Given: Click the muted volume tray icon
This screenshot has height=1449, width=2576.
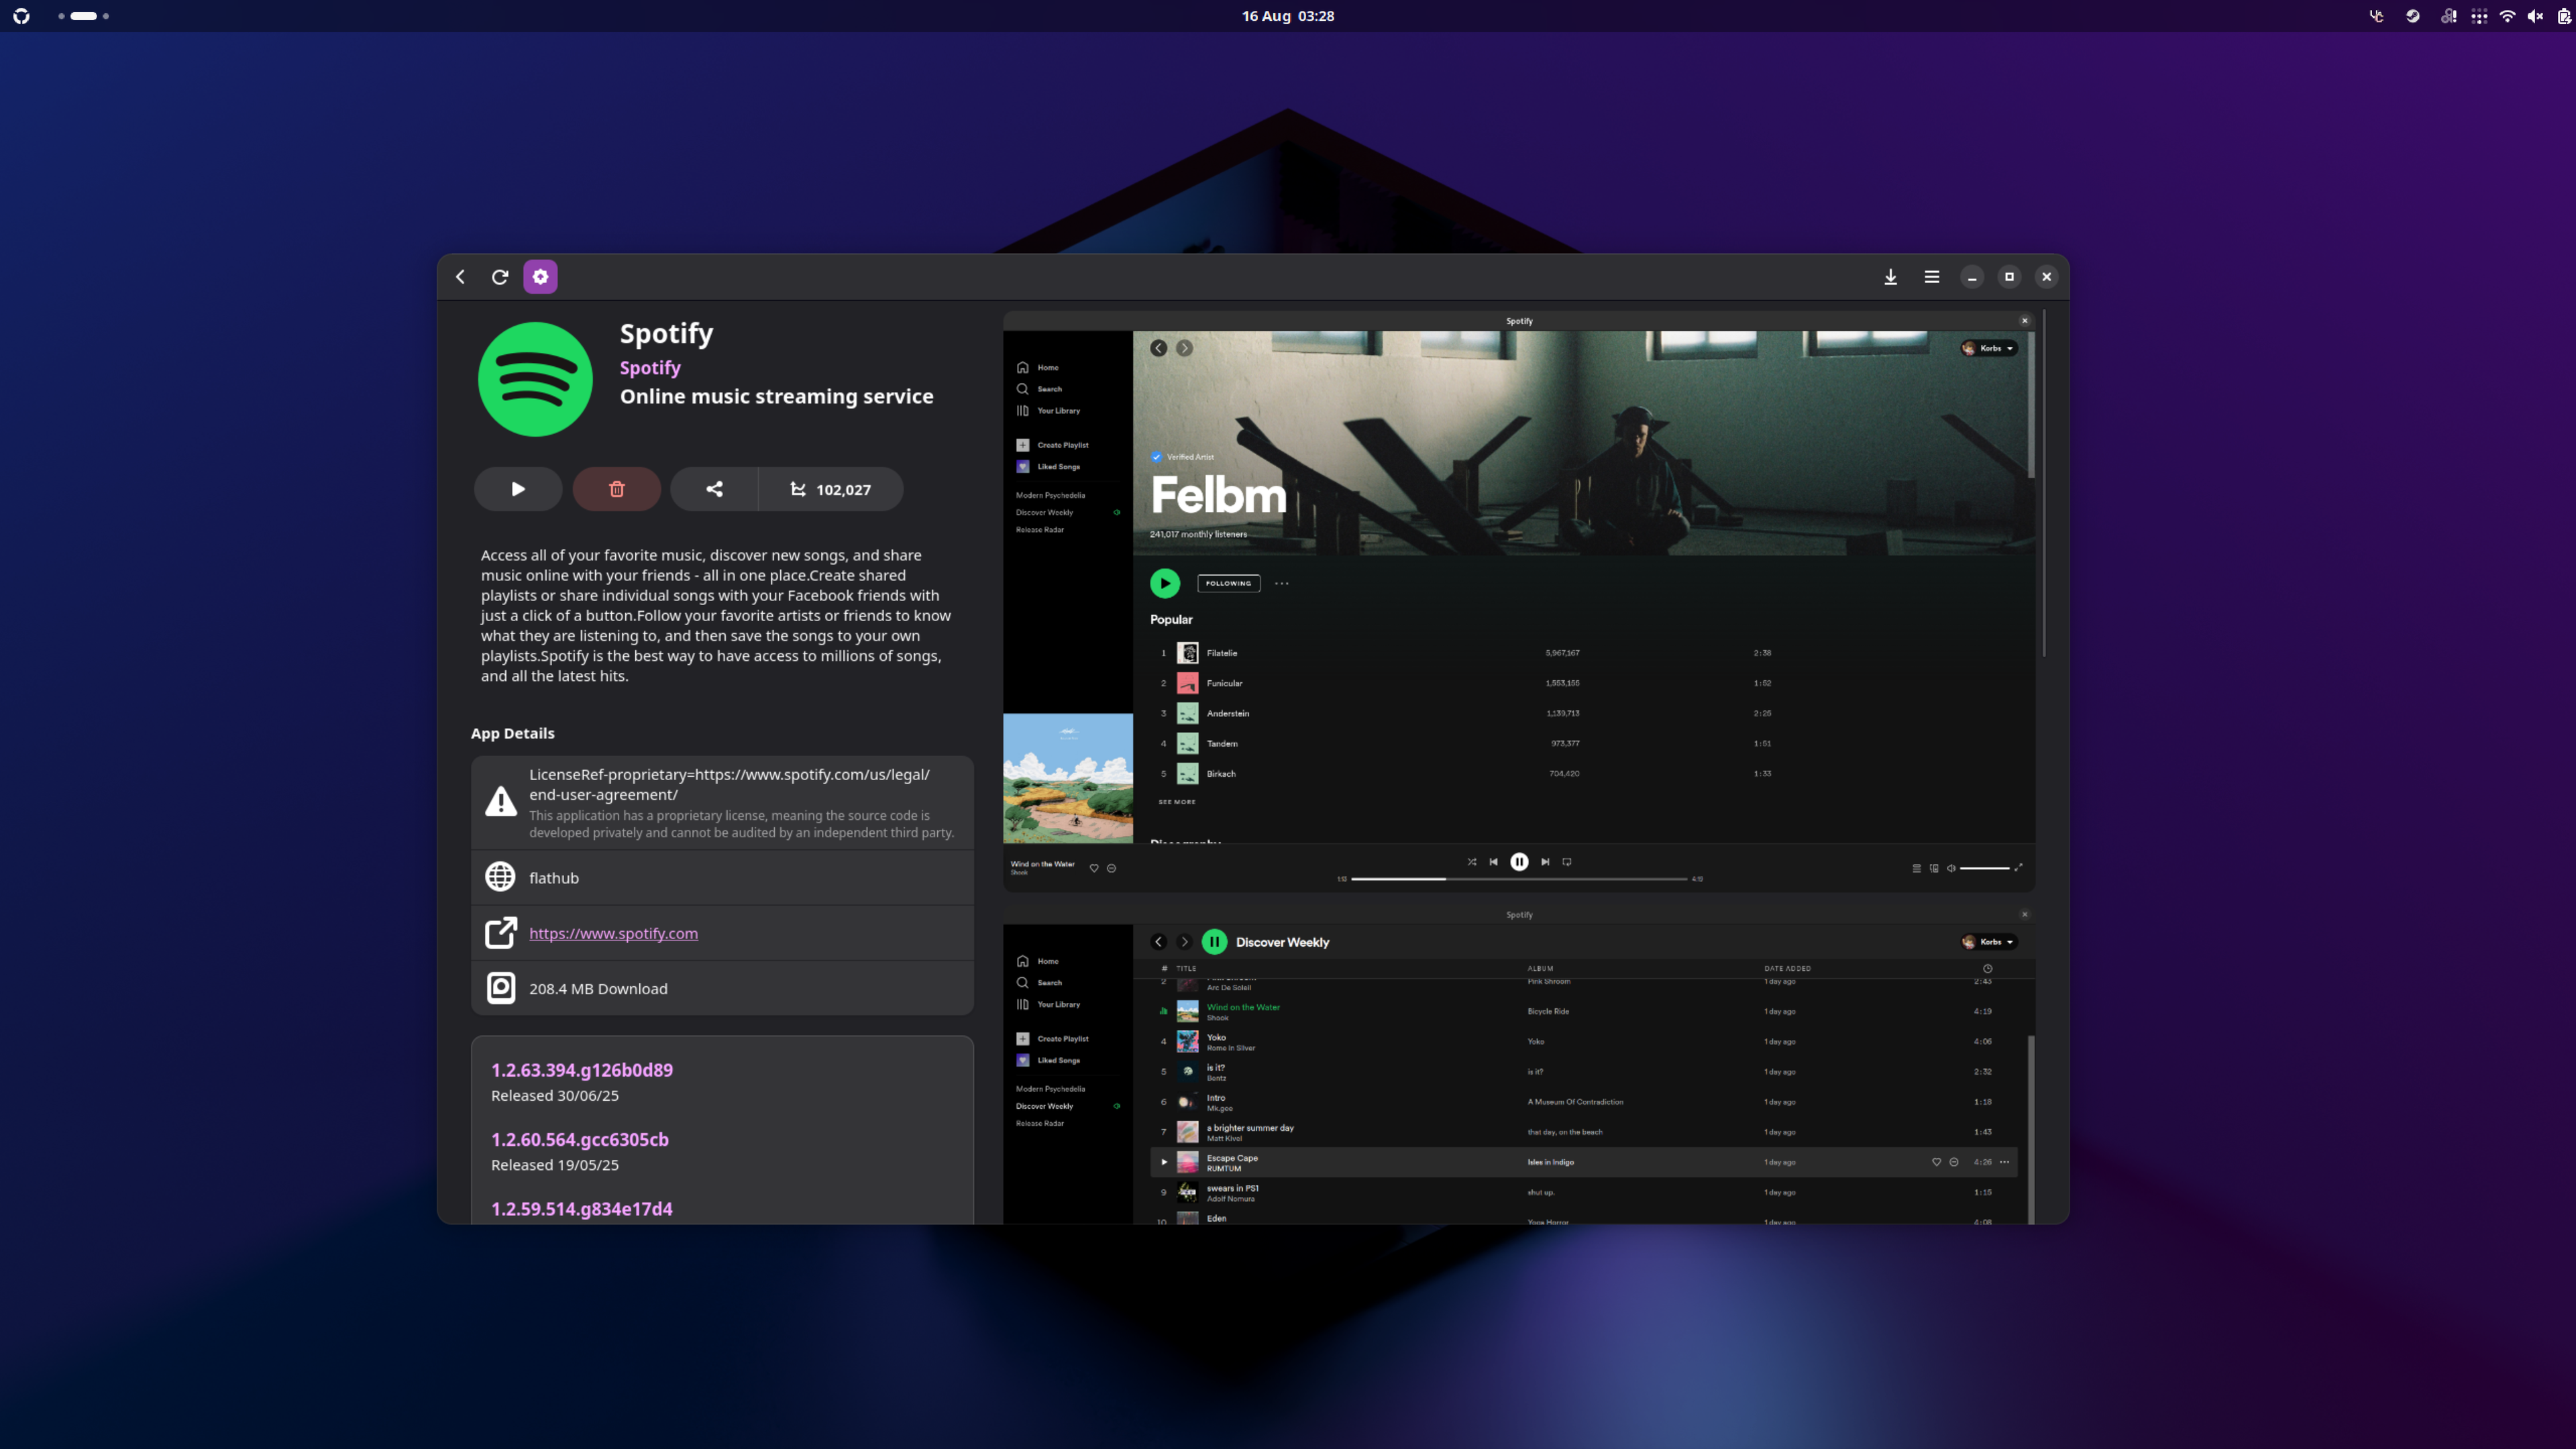Looking at the screenshot, I should (x=2535, y=16).
